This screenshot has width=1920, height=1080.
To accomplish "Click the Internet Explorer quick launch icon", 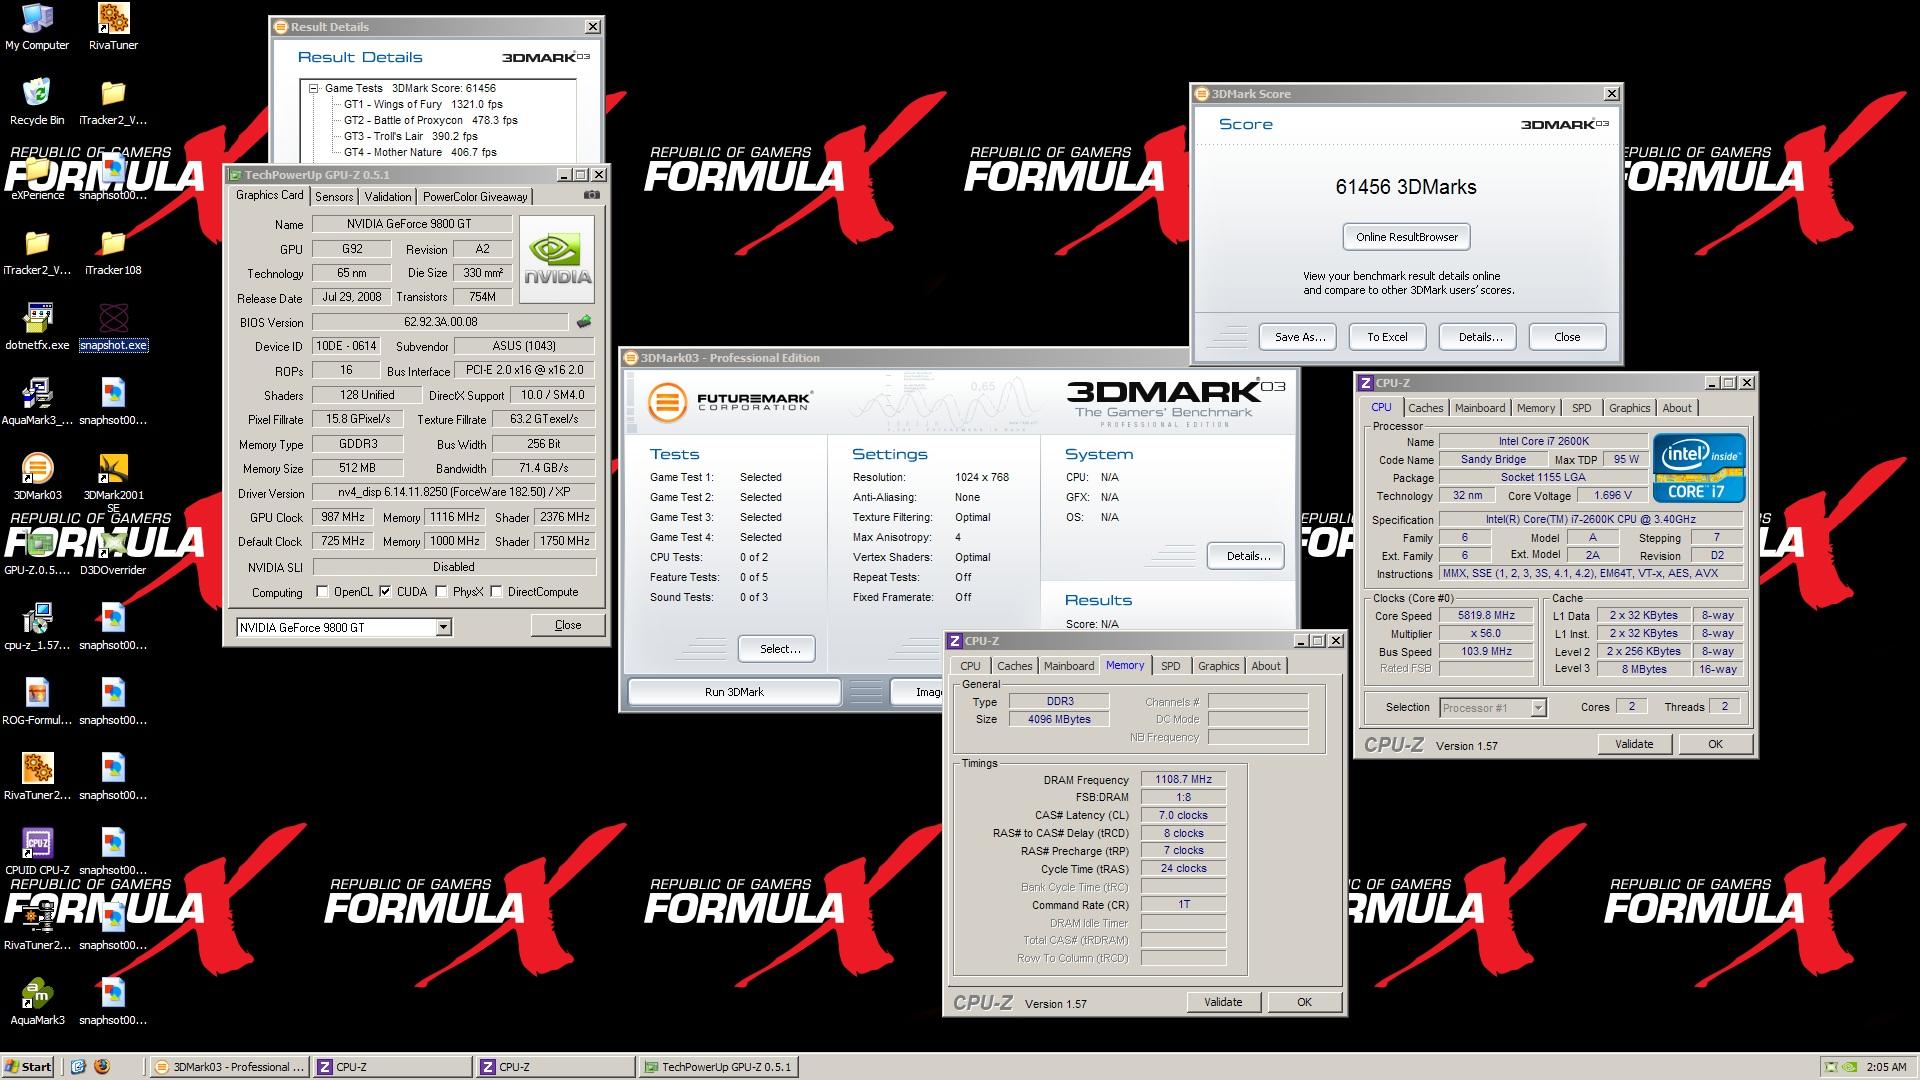I will coord(79,1067).
